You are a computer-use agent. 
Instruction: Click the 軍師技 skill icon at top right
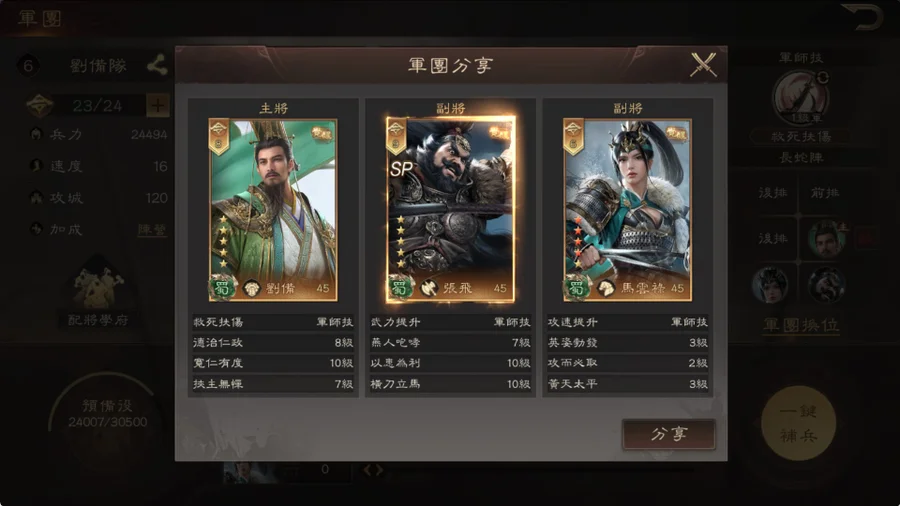801,98
